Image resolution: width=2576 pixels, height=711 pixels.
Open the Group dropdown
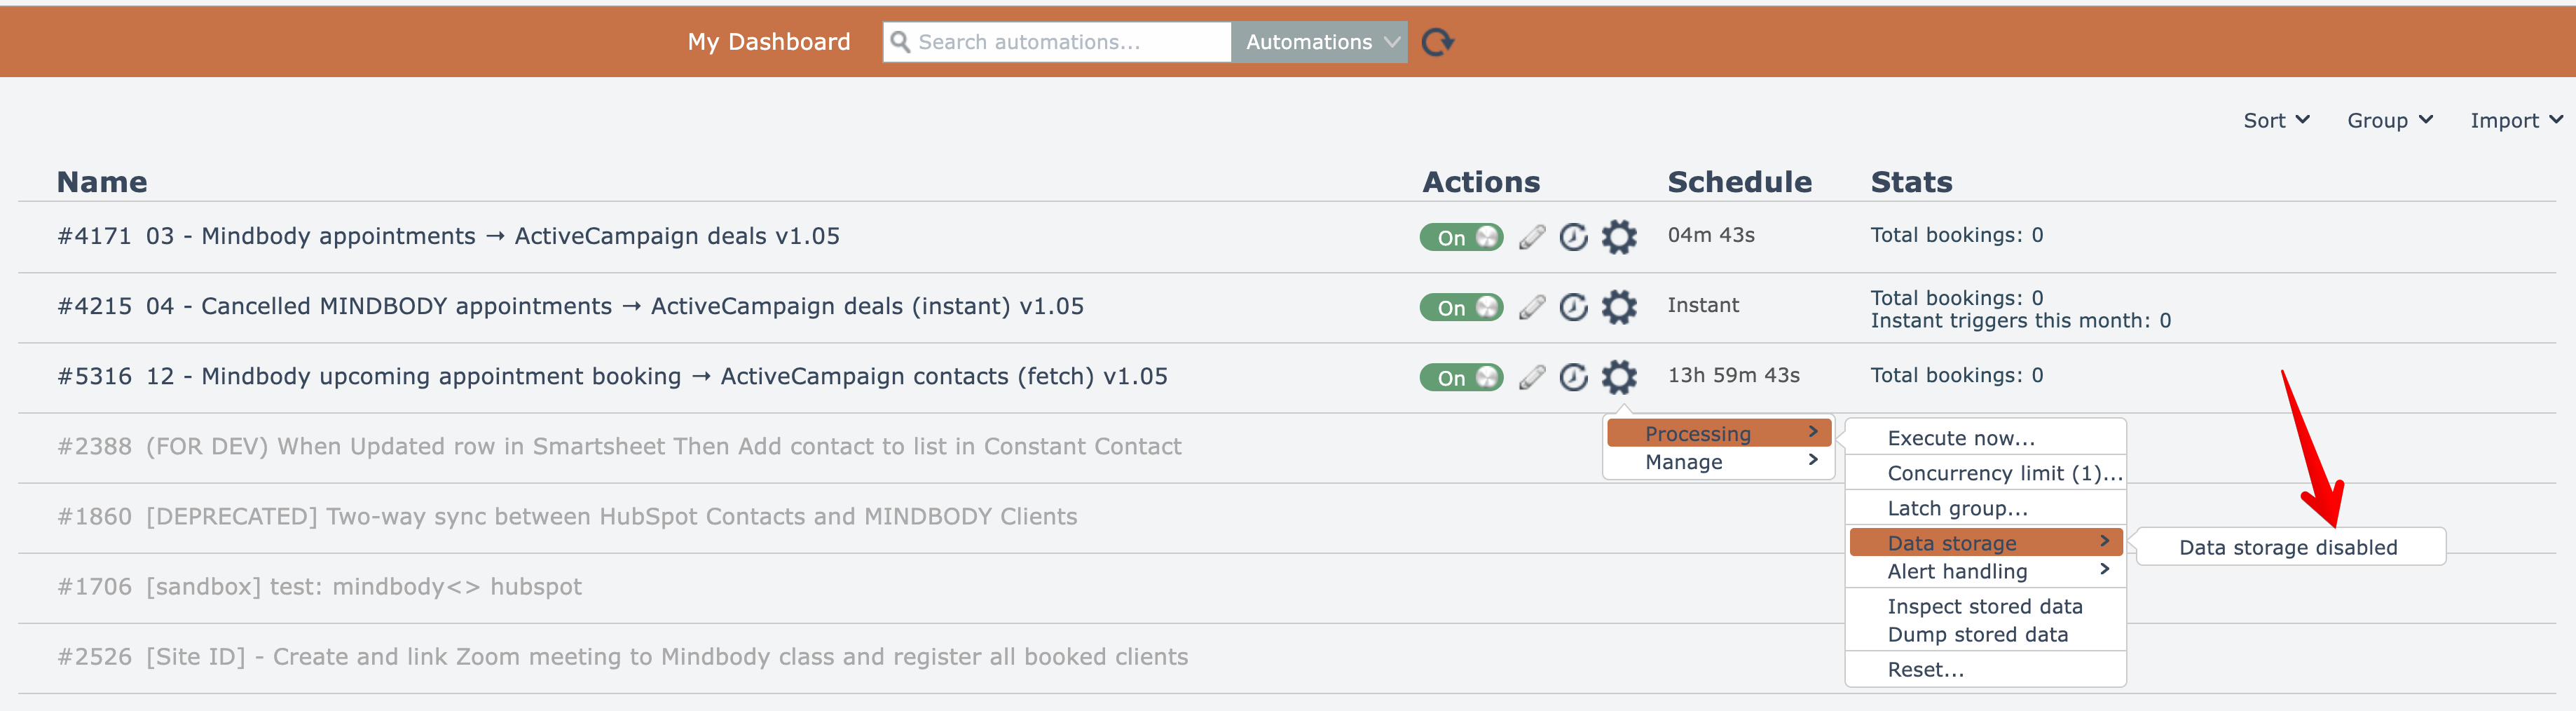tap(2389, 120)
